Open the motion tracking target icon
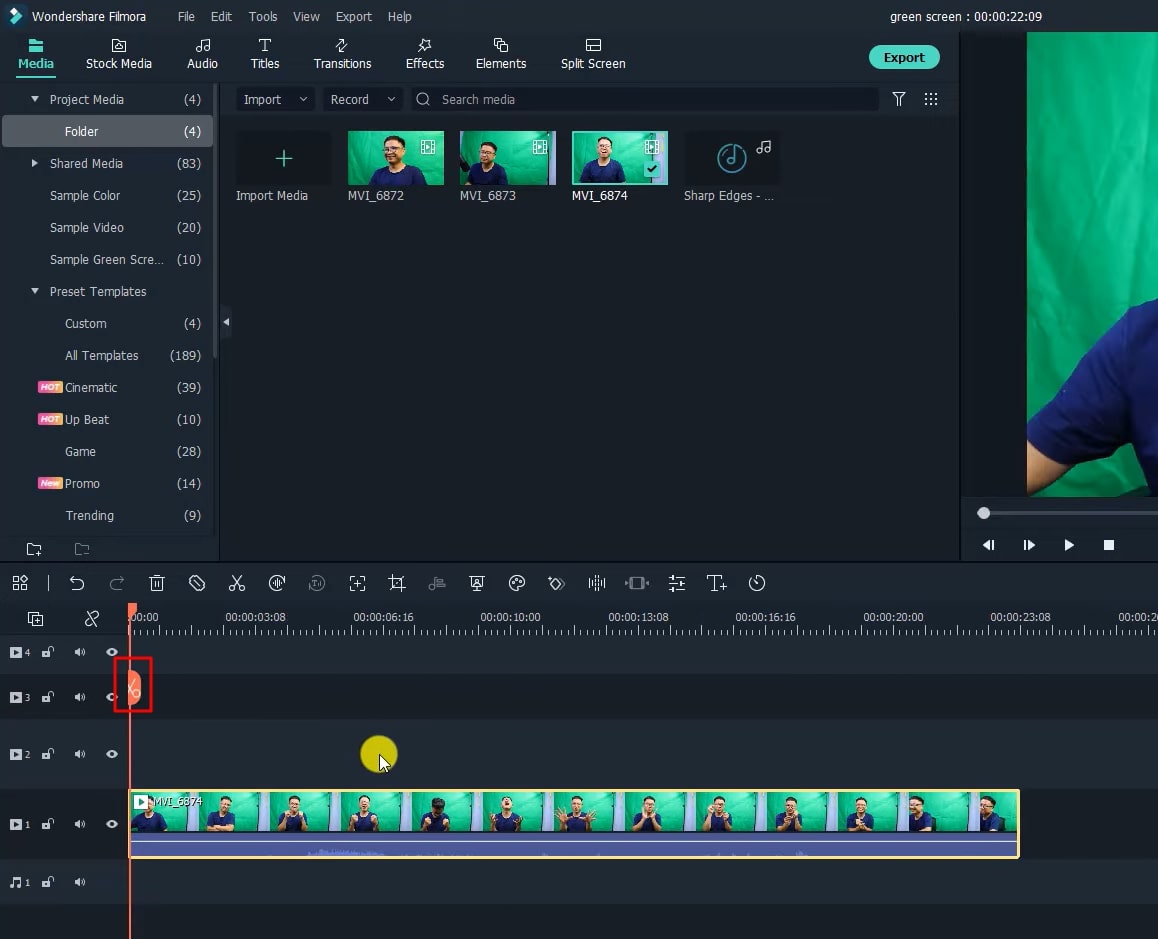The image size is (1158, 939). coord(357,583)
